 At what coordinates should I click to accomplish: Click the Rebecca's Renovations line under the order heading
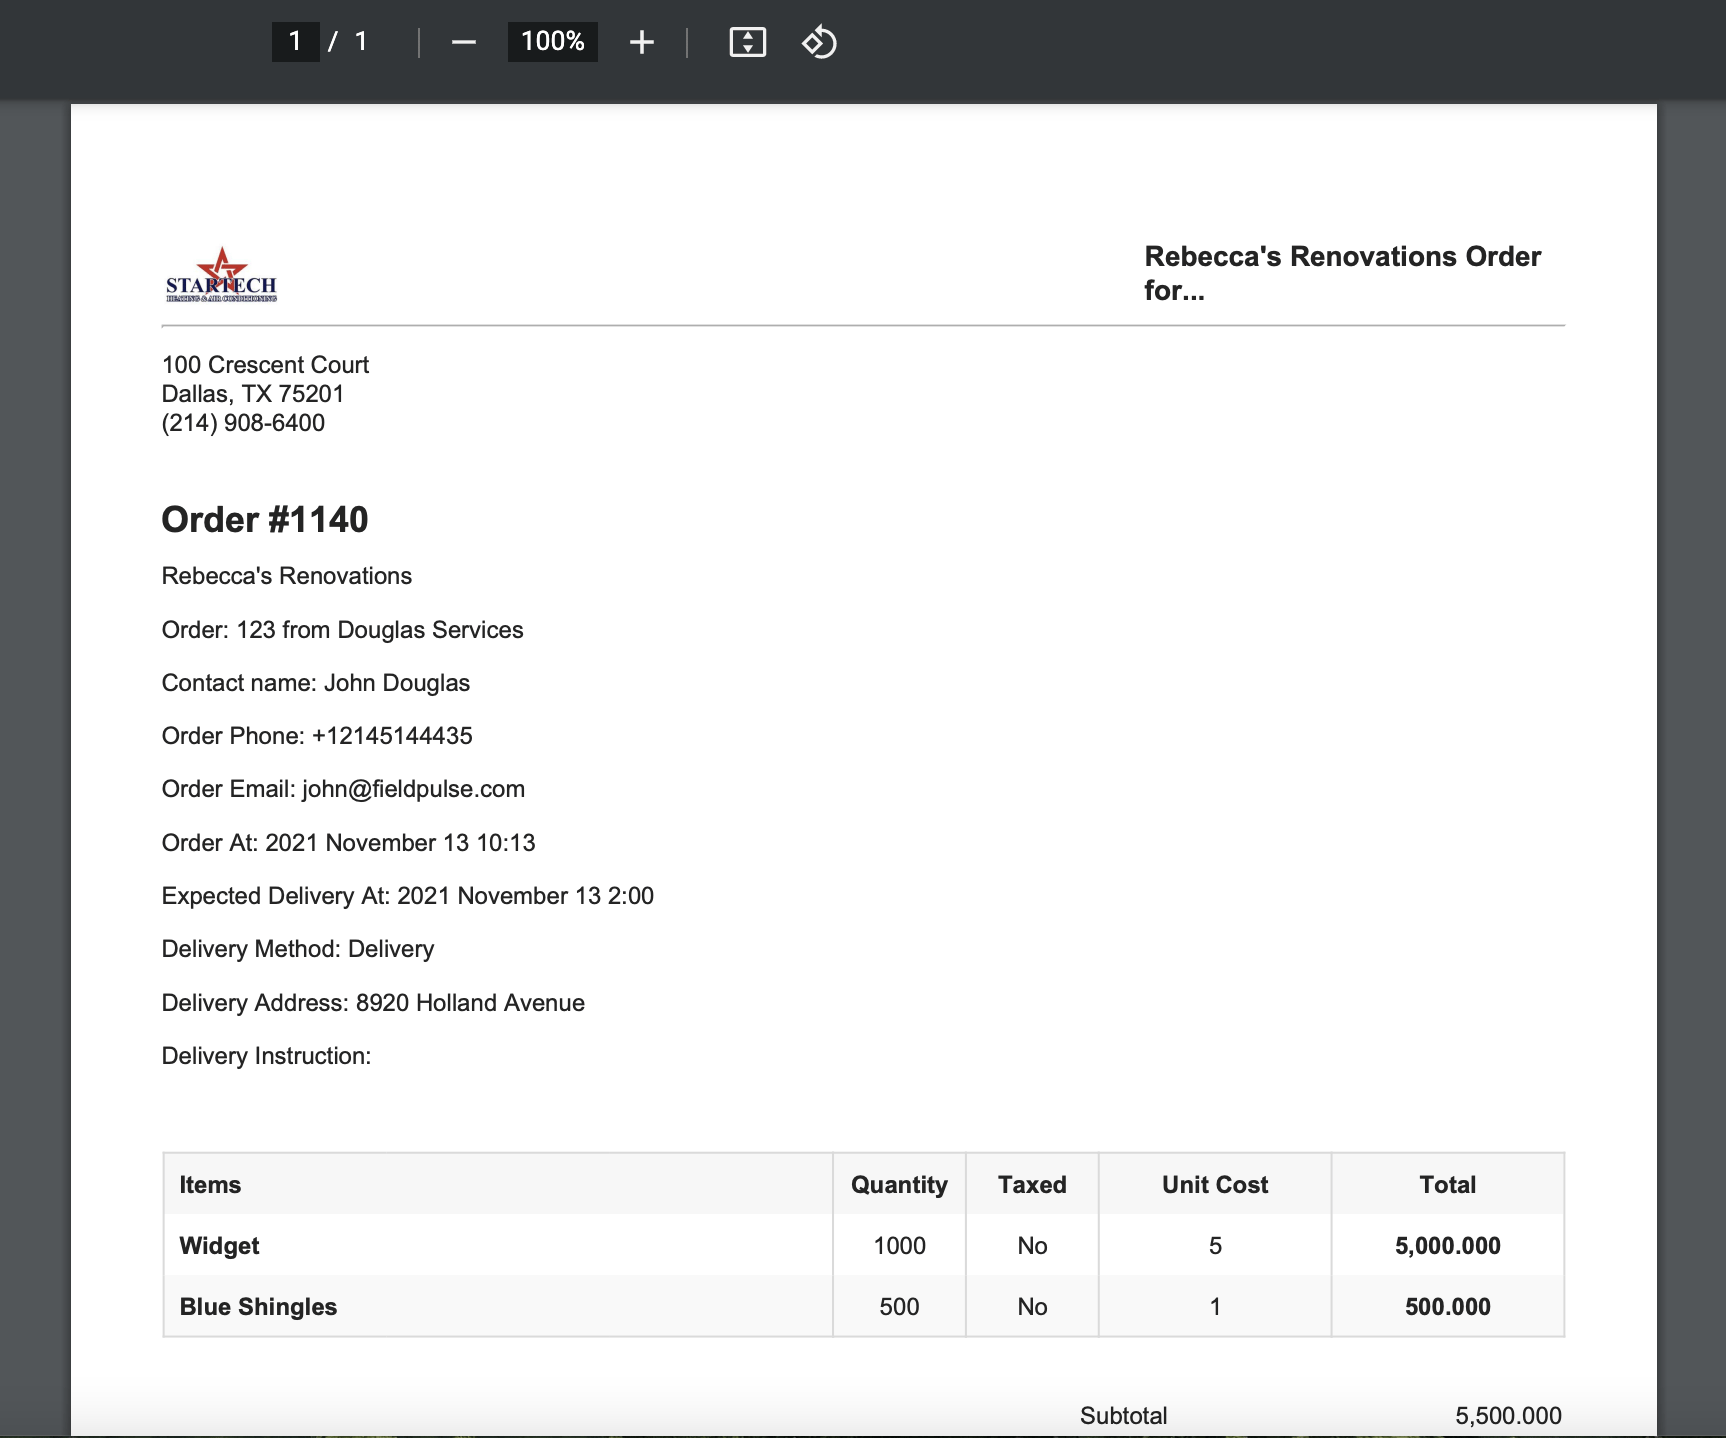(x=287, y=576)
